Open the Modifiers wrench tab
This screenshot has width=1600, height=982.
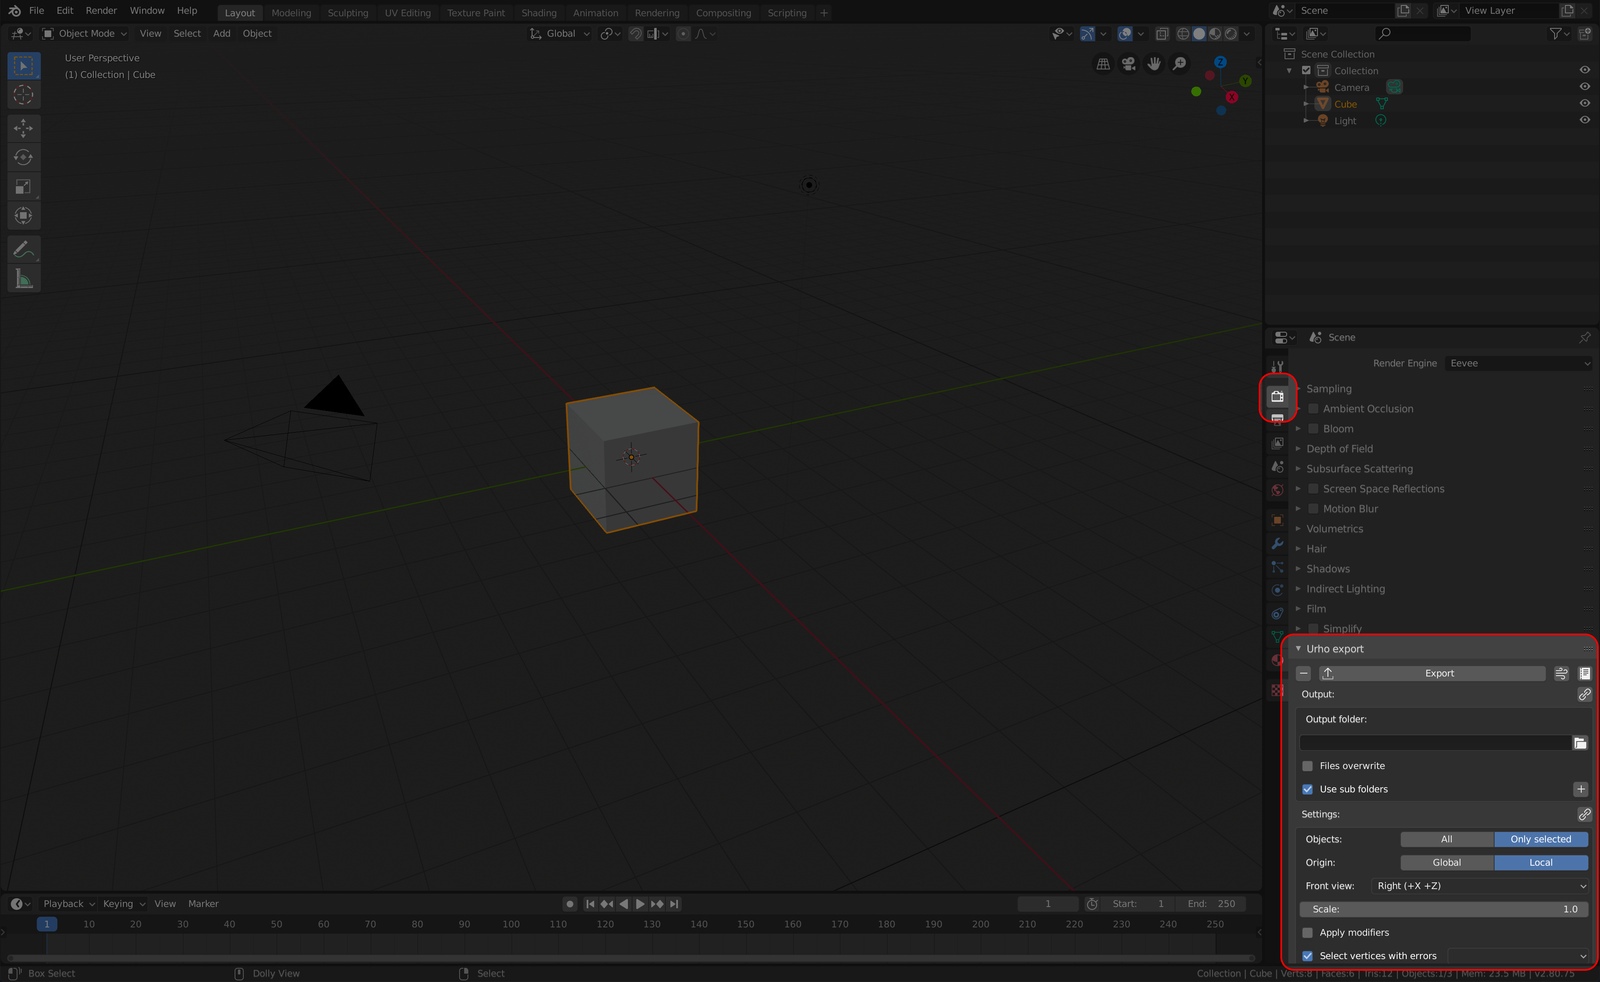(1277, 544)
